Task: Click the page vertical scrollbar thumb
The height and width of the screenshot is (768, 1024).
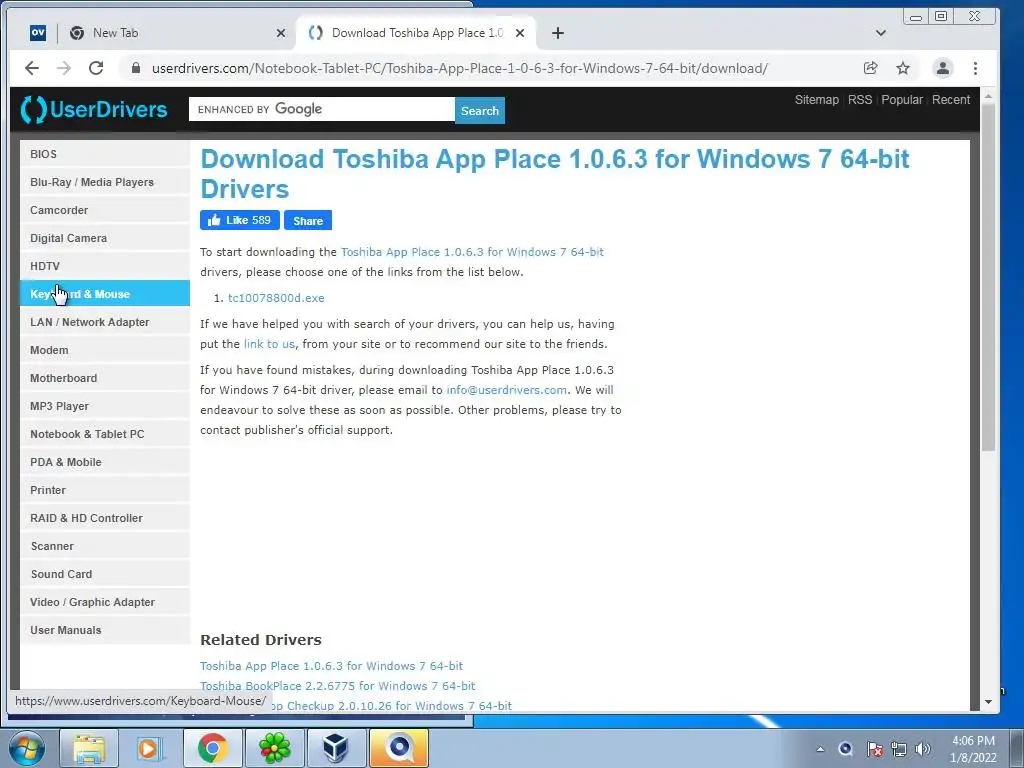Action: point(988,278)
